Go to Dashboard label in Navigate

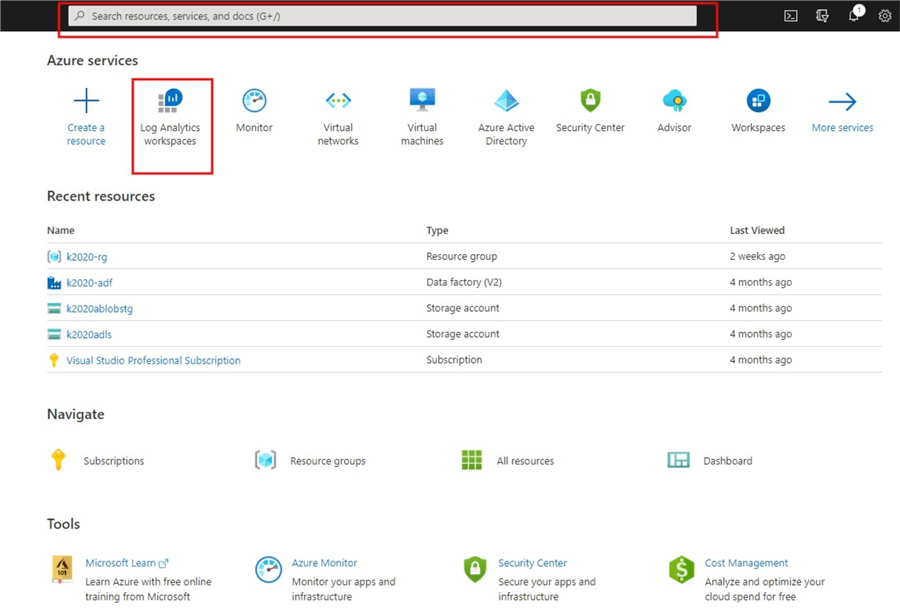(x=728, y=461)
